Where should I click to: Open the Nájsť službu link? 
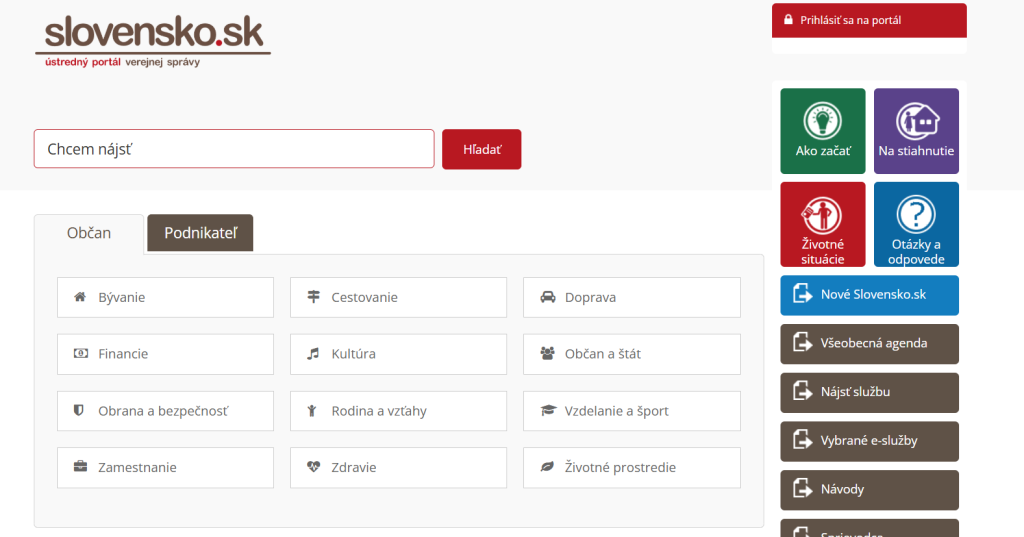[x=869, y=392]
